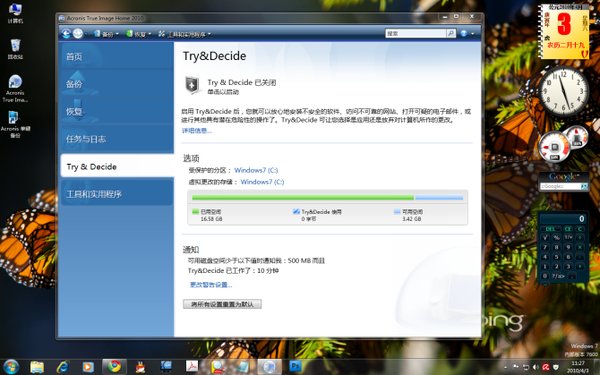This screenshot has height=375, width=600.
Task: Click the Try & Decide 已关闭 status text
Action: [241, 82]
